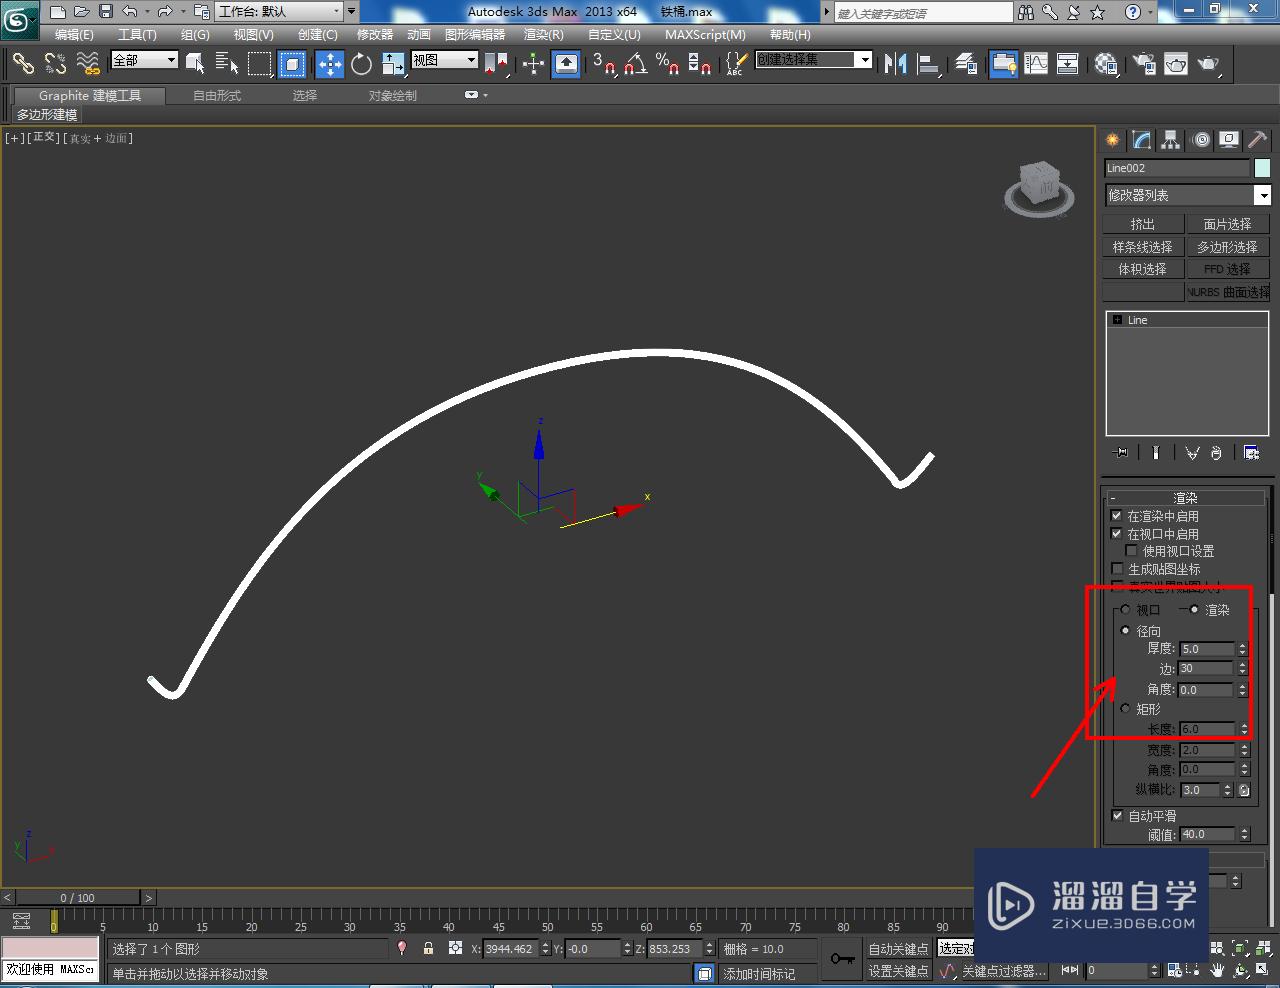Click the 挤出 modifier button

(1143, 224)
